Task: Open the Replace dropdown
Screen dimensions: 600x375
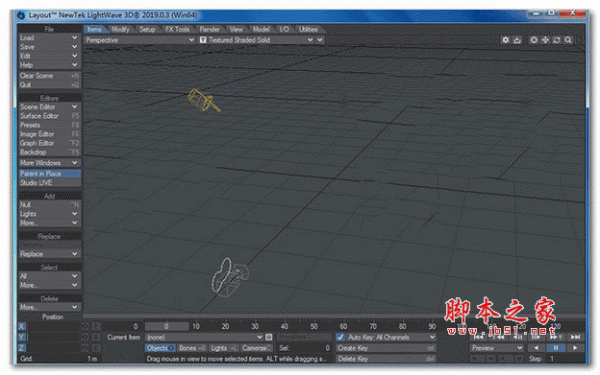Action: (x=49, y=254)
